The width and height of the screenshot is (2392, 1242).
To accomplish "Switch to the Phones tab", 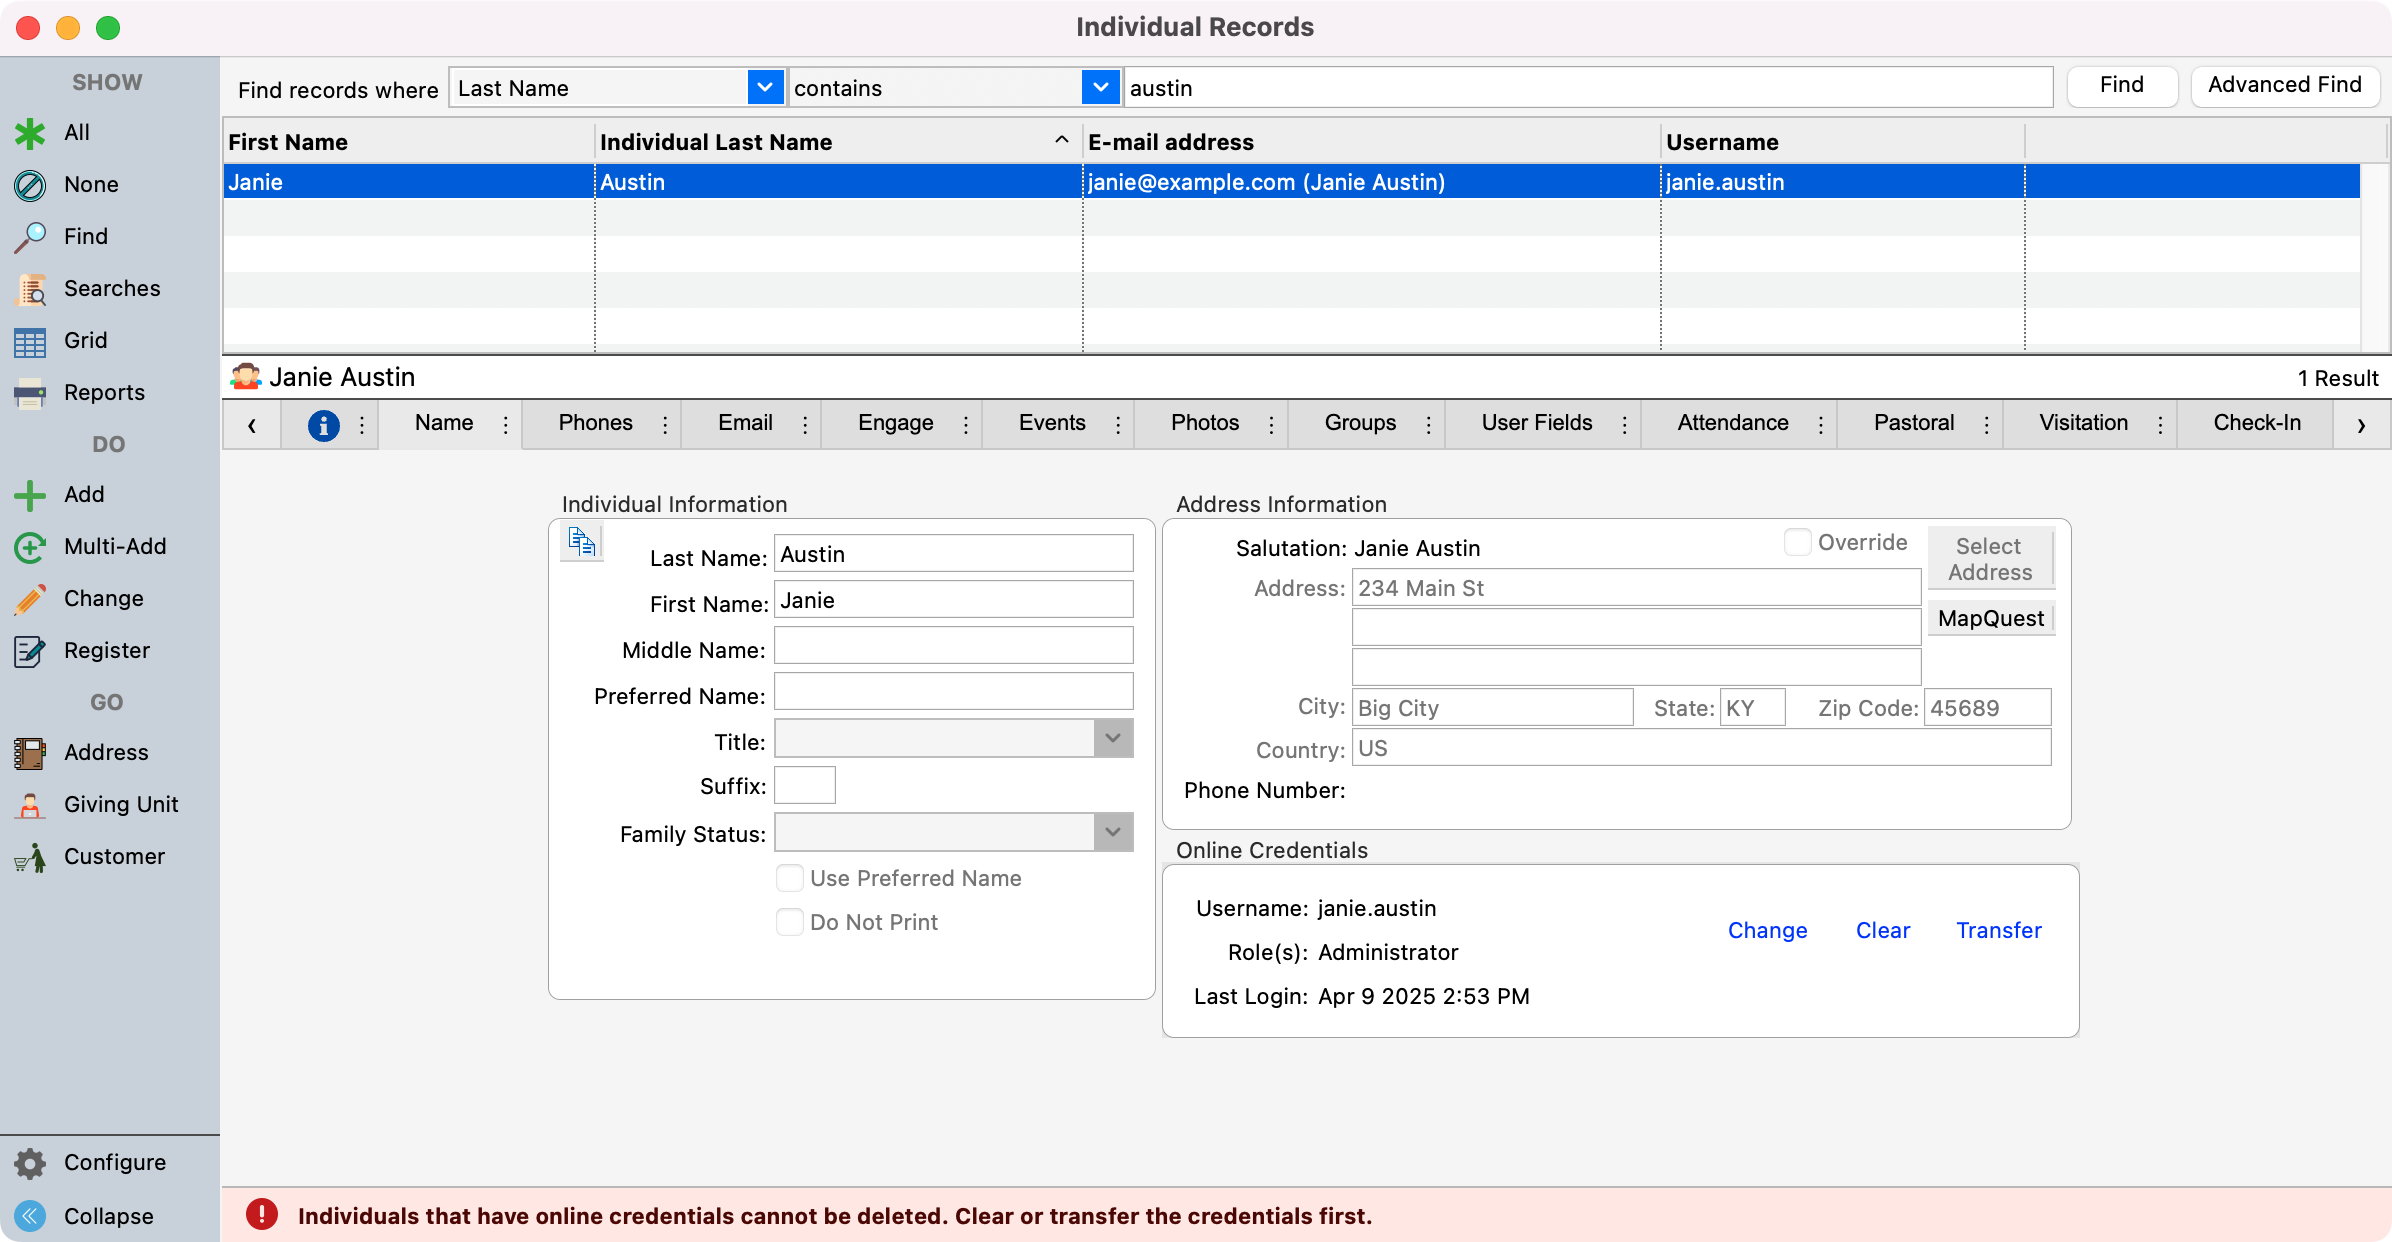I will click(595, 423).
